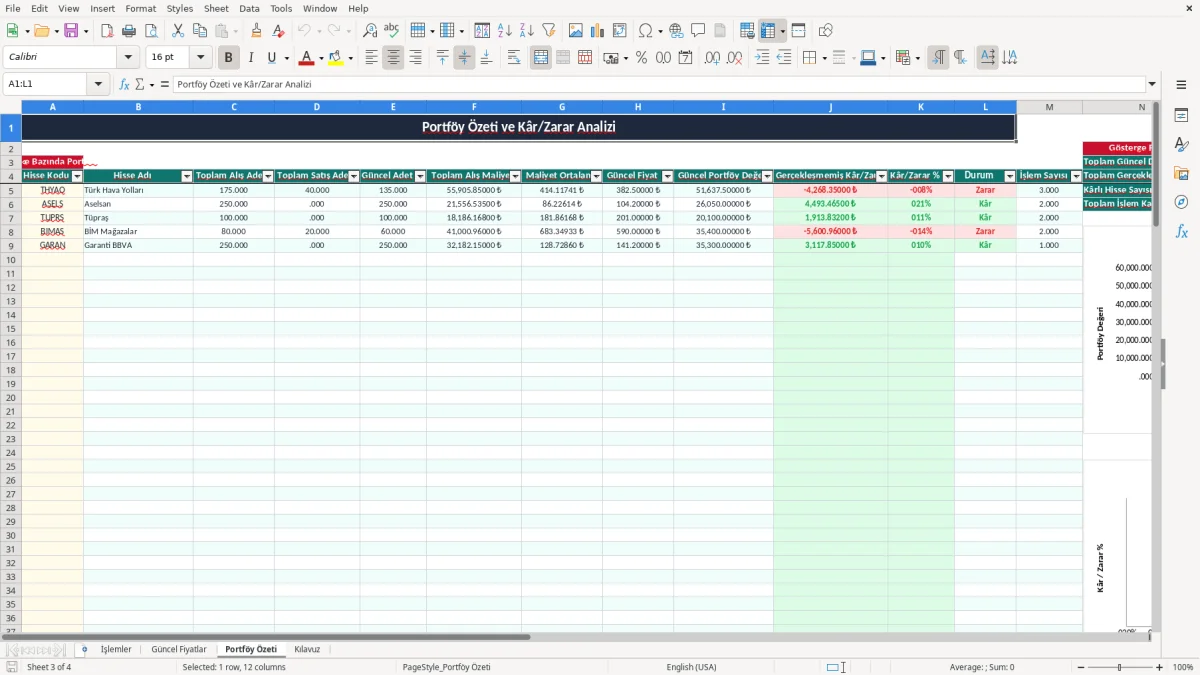Switch to the İşlemler sheet tab

tap(116, 649)
